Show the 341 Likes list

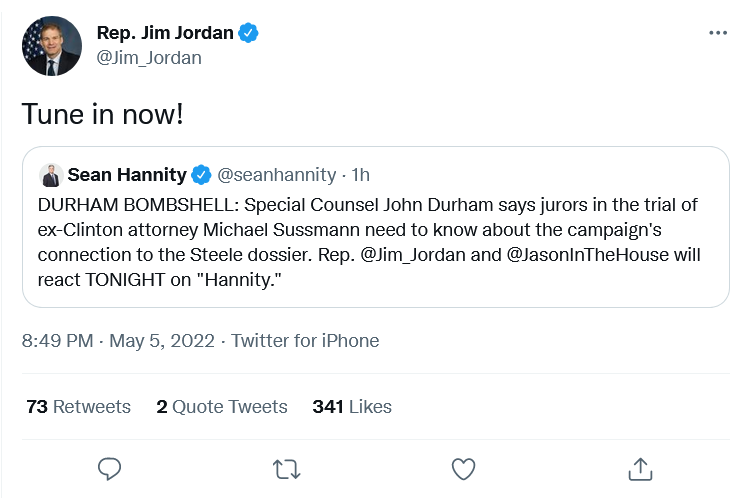pos(352,407)
